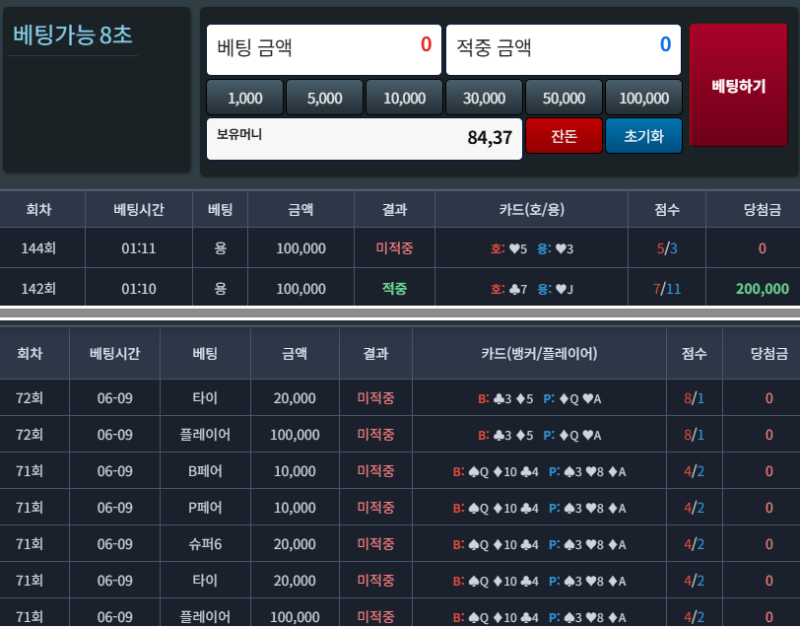
Task: Click the 200,000 winnings value
Action: pyautogui.click(x=762, y=289)
